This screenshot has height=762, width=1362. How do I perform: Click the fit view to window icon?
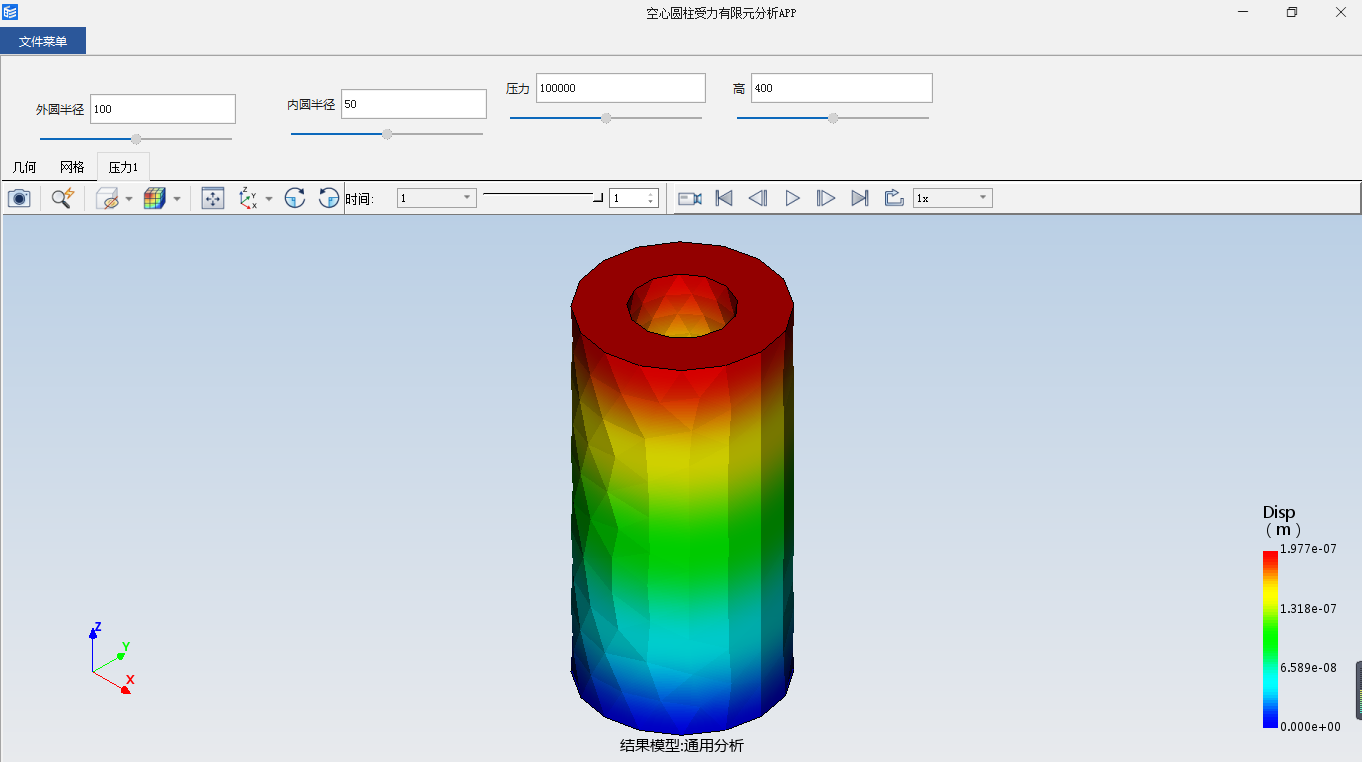(213, 198)
